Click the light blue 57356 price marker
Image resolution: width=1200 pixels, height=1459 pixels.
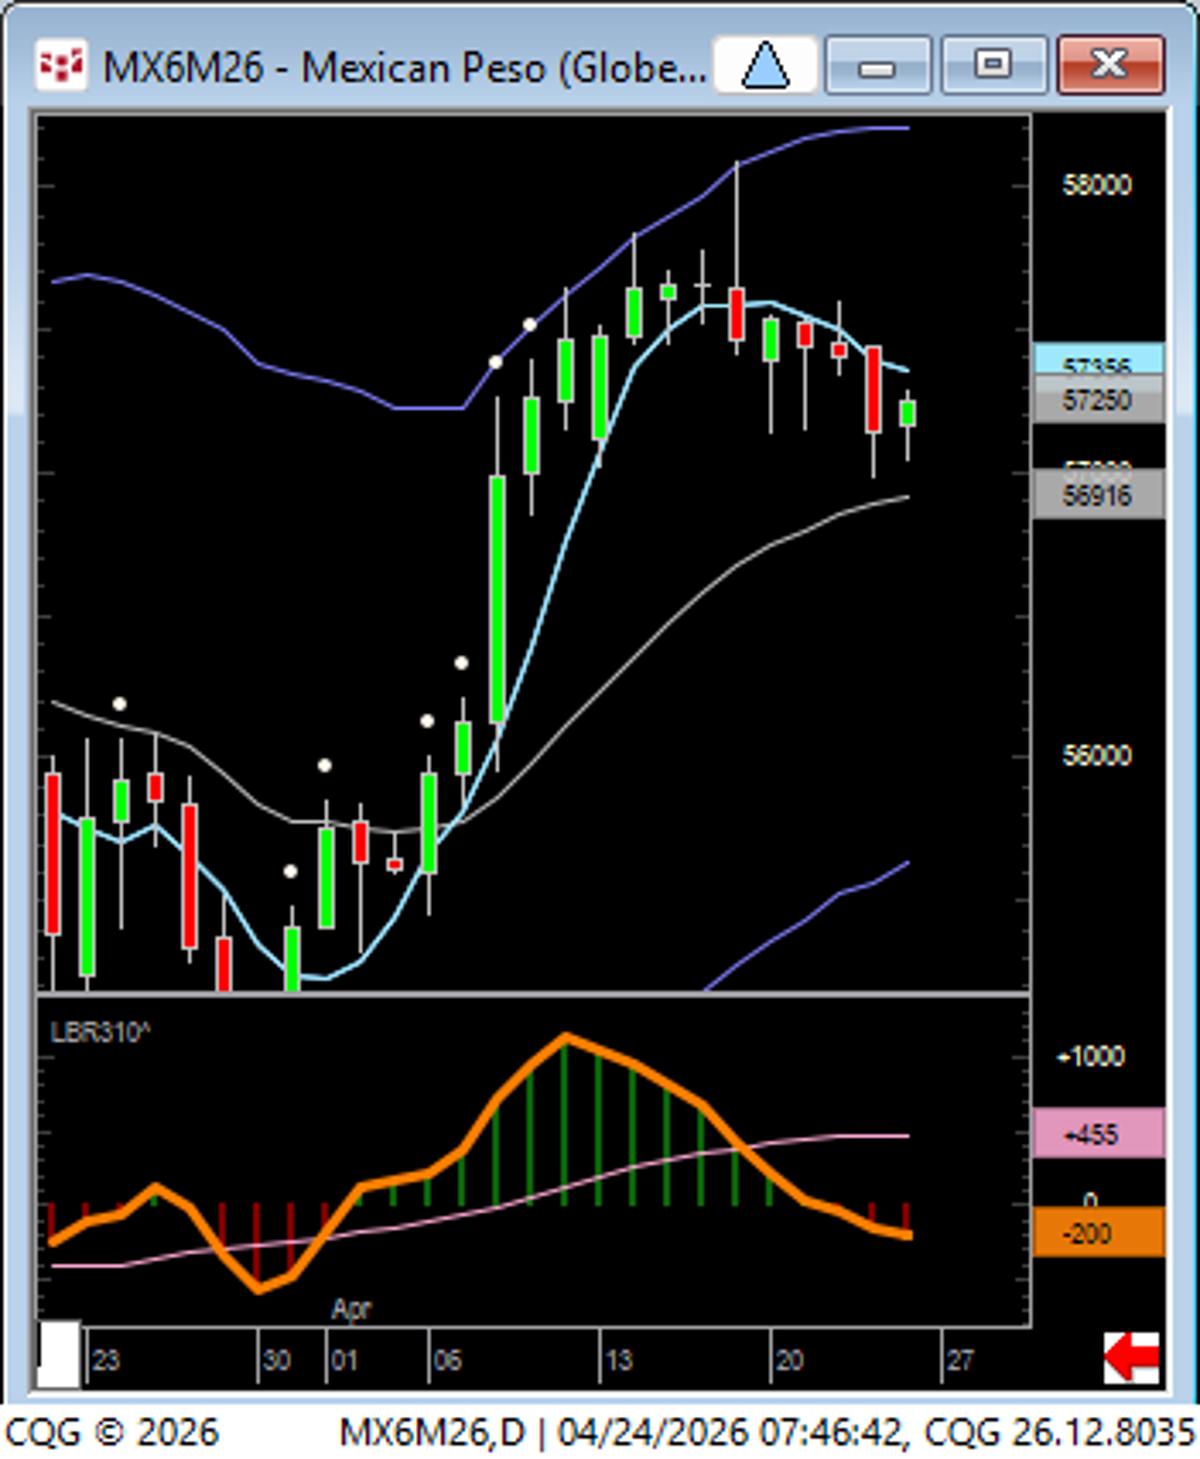(x=1098, y=360)
